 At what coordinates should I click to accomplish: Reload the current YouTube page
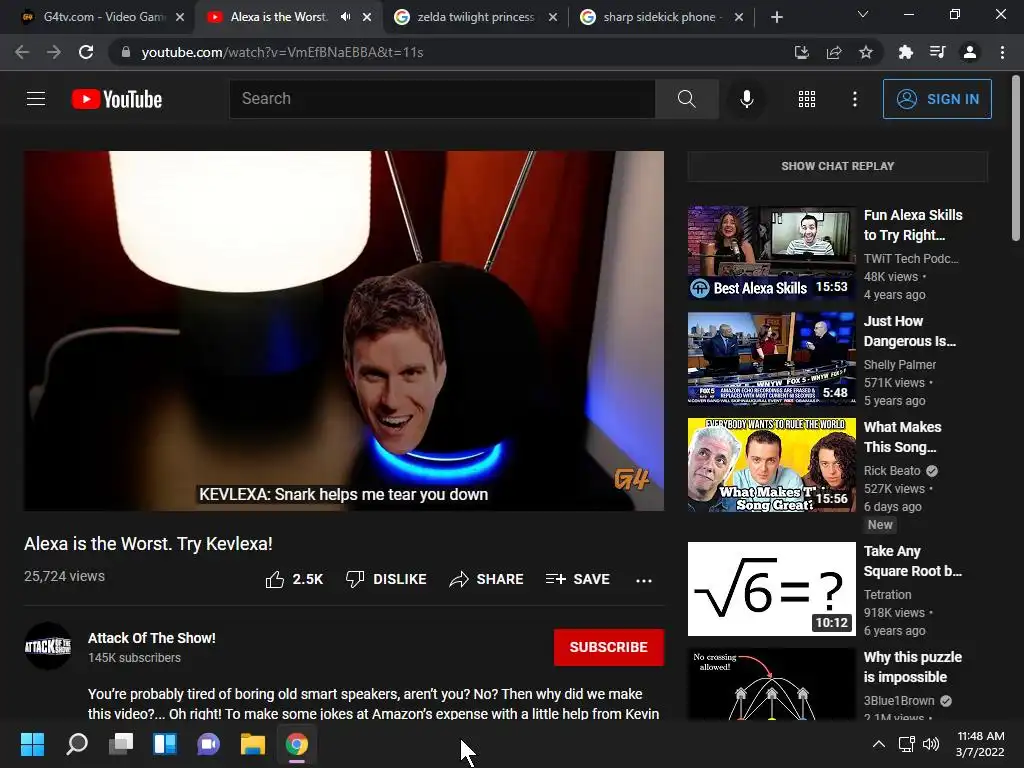tap(86, 52)
